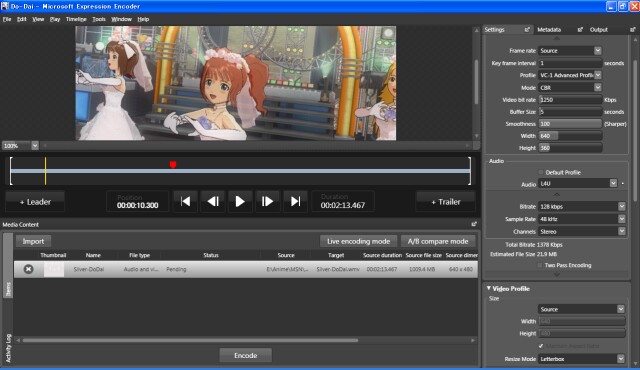
Task: Adjust the Width 640 slider field
Action: coord(570,136)
